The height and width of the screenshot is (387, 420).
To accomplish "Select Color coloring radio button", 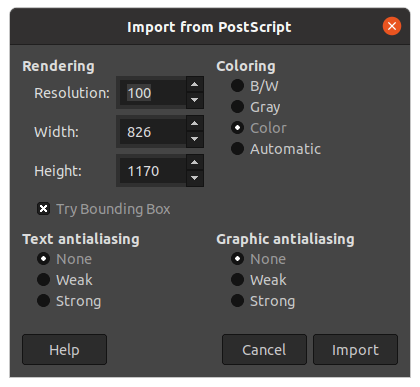I will (237, 128).
